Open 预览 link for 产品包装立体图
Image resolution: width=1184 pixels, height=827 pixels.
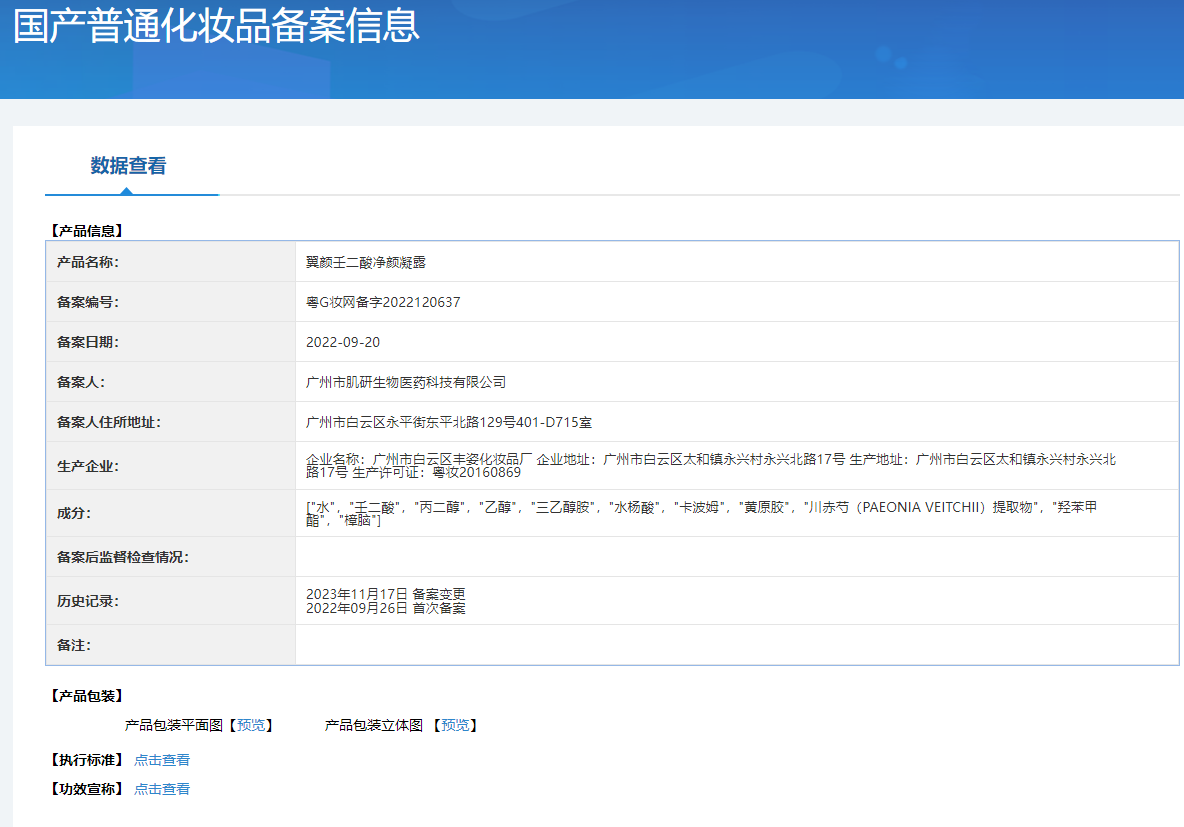[x=455, y=725]
